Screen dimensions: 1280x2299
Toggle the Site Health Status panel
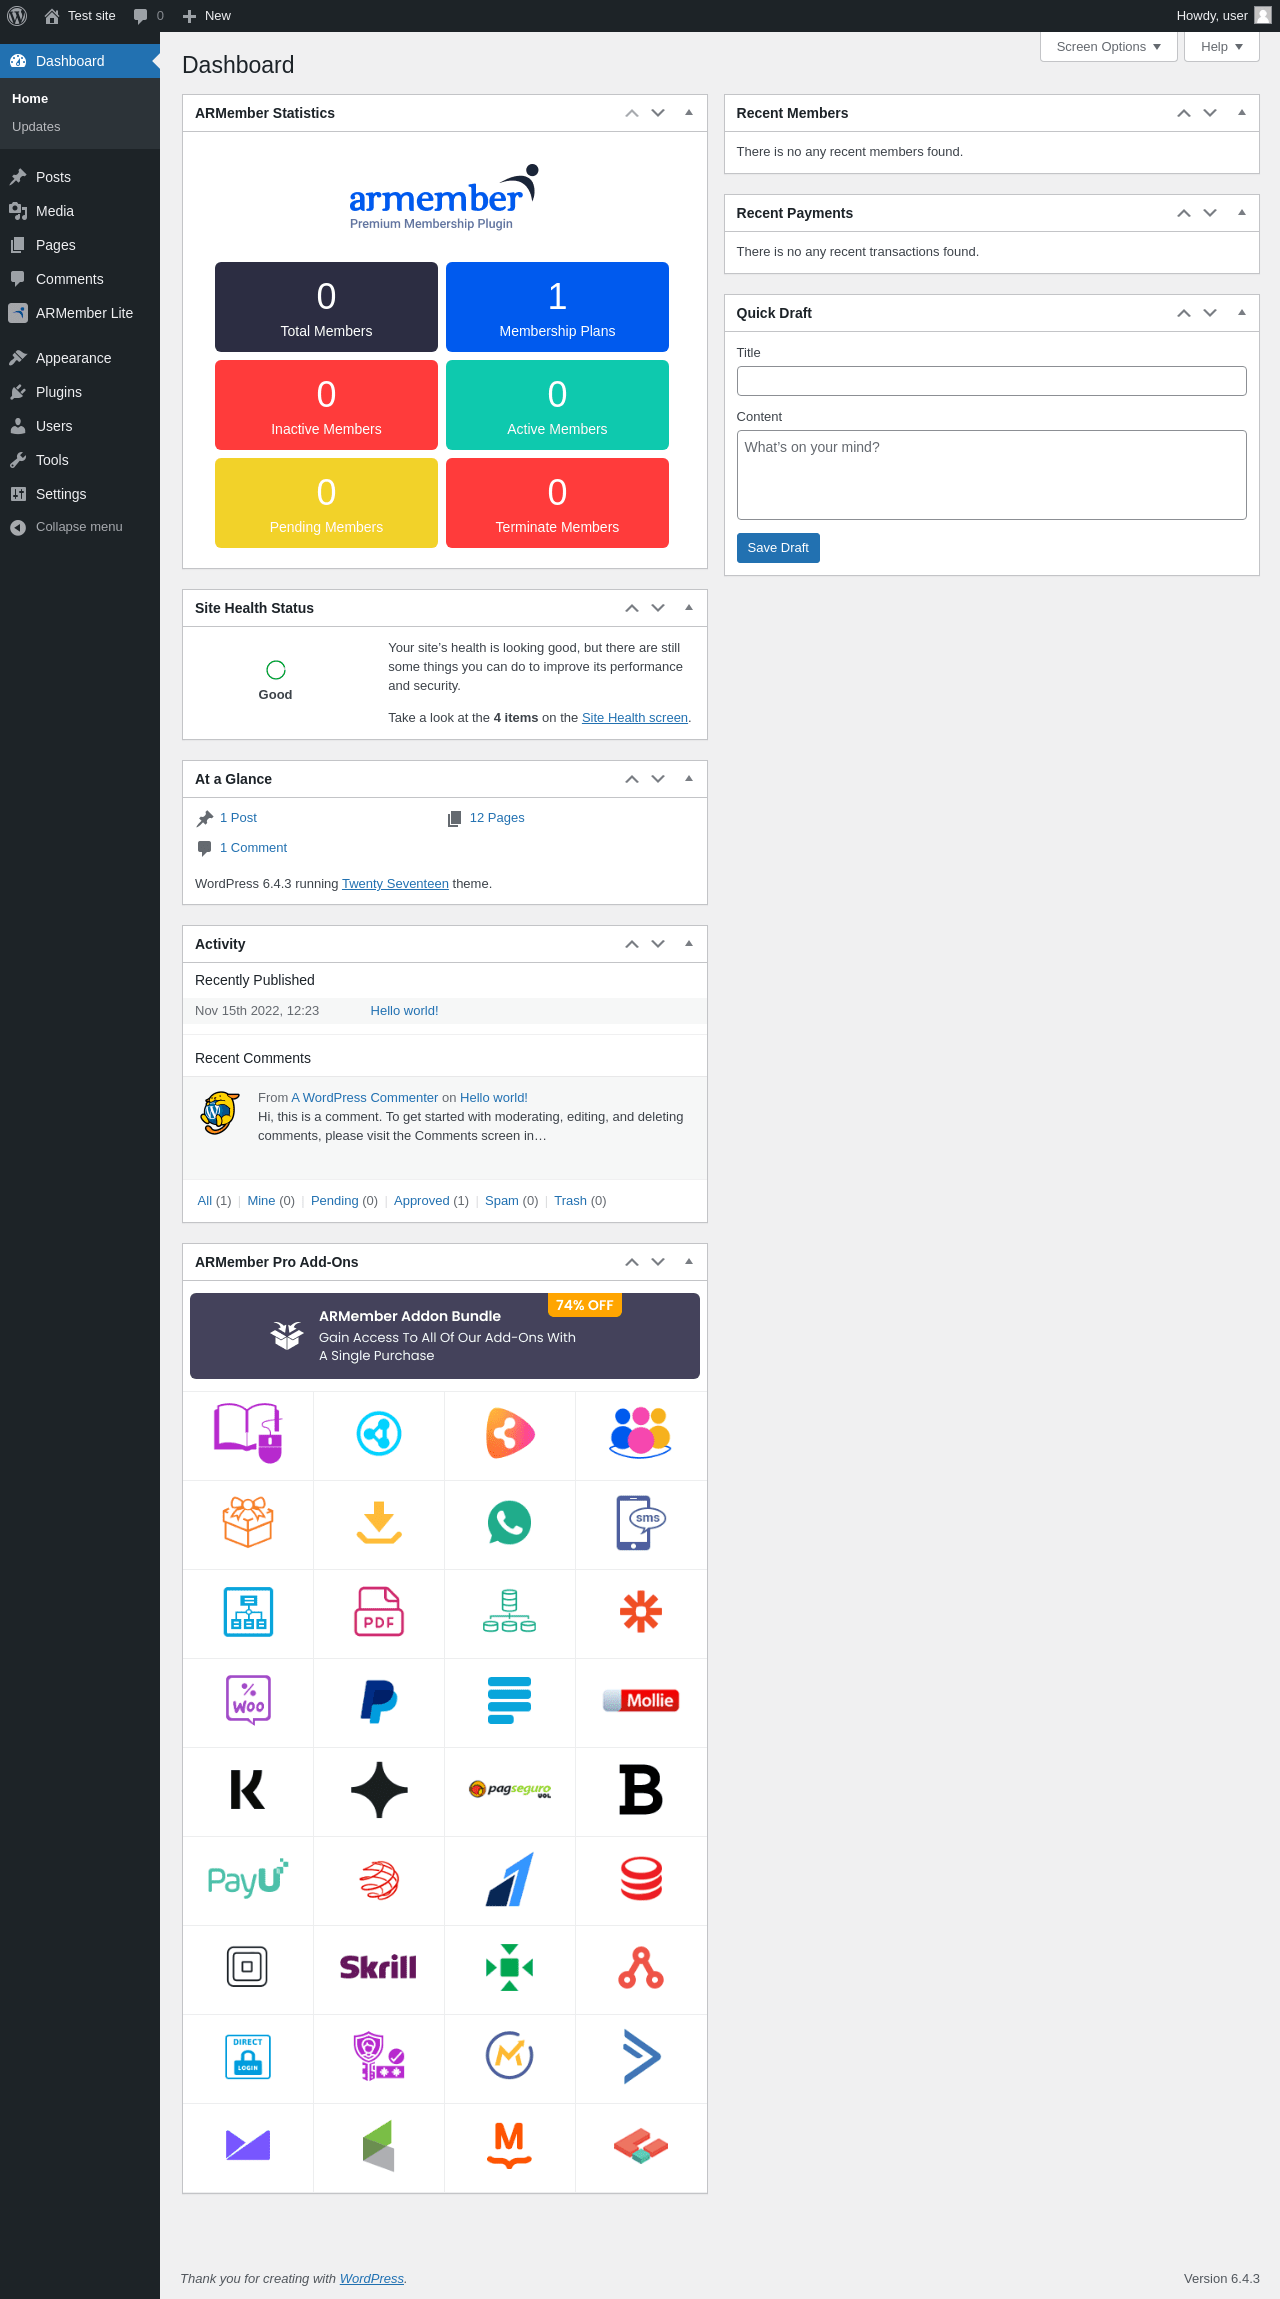point(689,608)
